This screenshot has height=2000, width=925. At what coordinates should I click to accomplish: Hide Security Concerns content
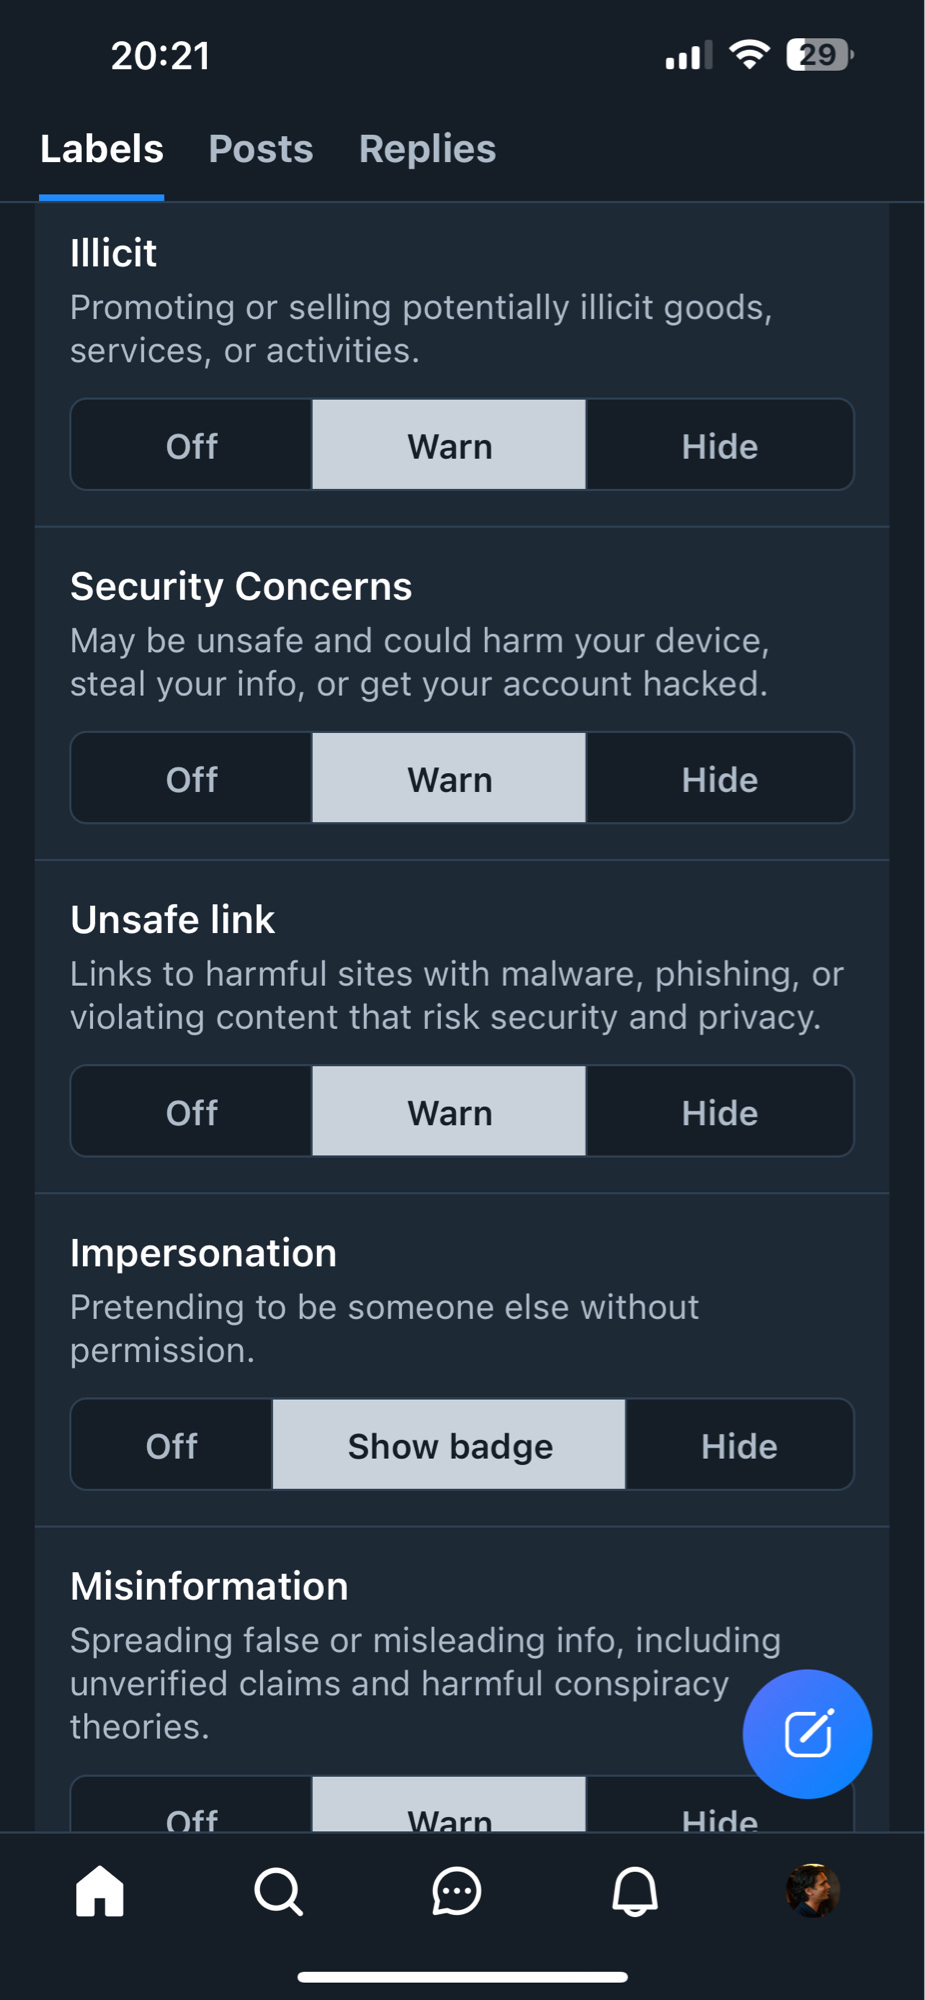[719, 779]
